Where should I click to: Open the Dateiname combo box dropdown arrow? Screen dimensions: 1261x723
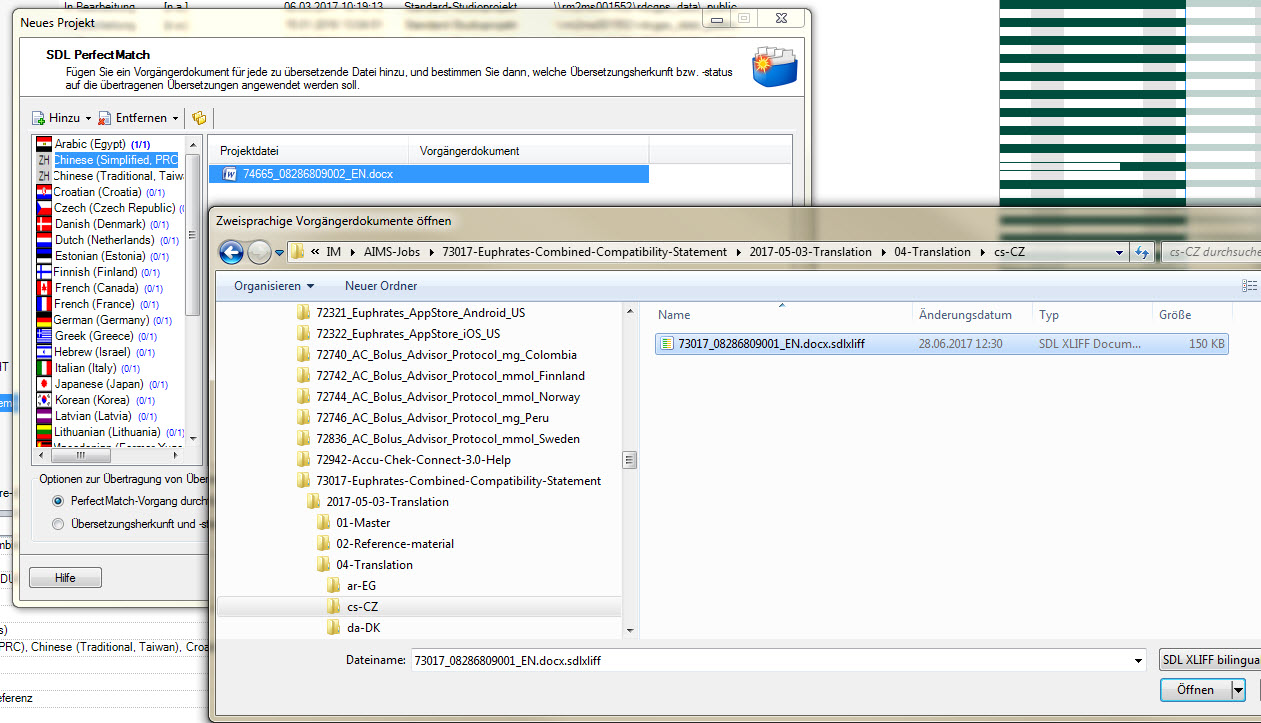pos(1138,661)
